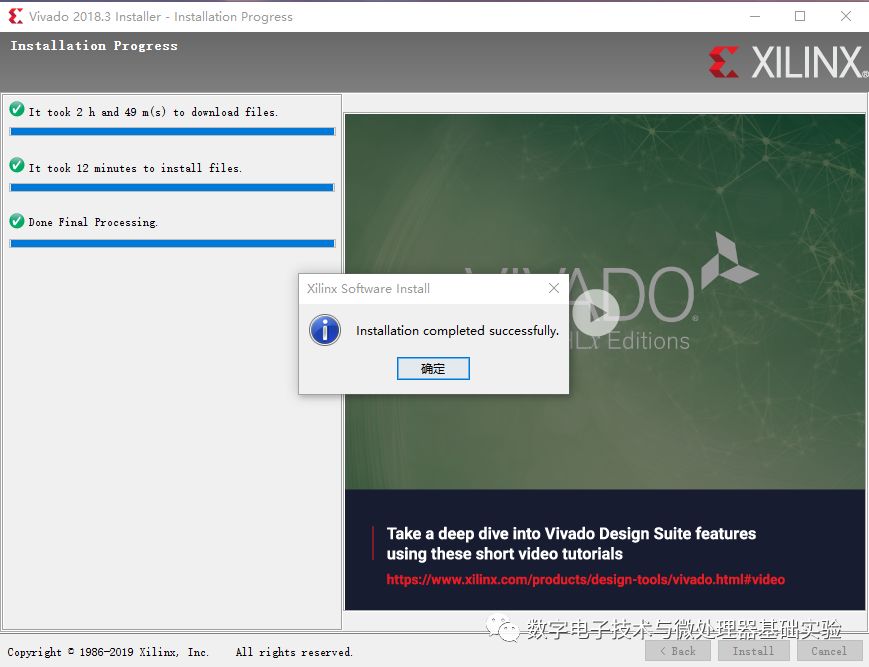
Task: Close the Xilinx Software Install dialog
Action: click(555, 288)
